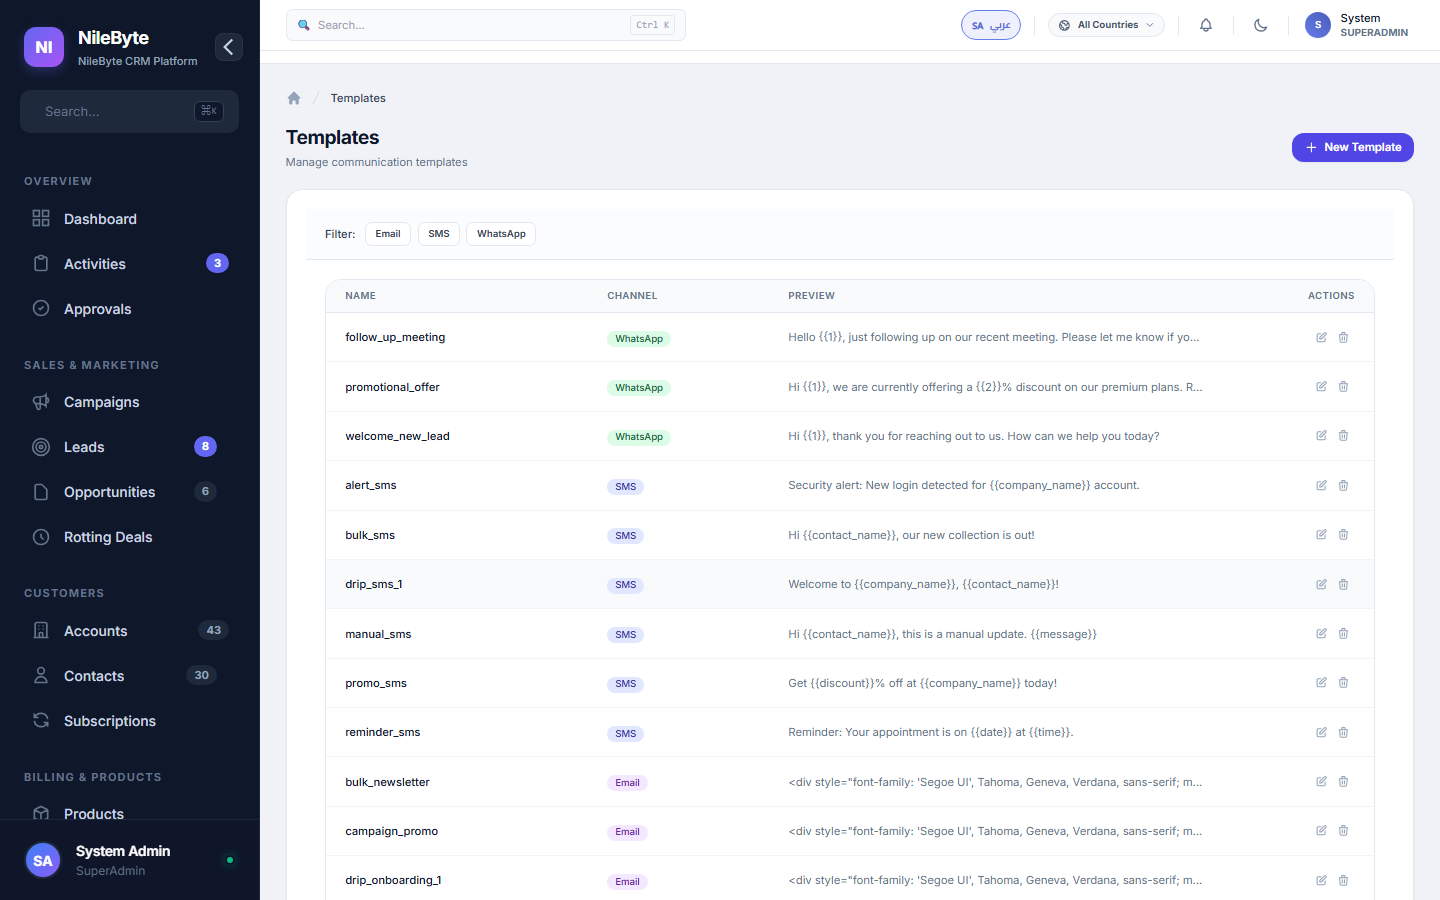Open Rotting Deals page
1440x900 pixels.
click(130, 537)
